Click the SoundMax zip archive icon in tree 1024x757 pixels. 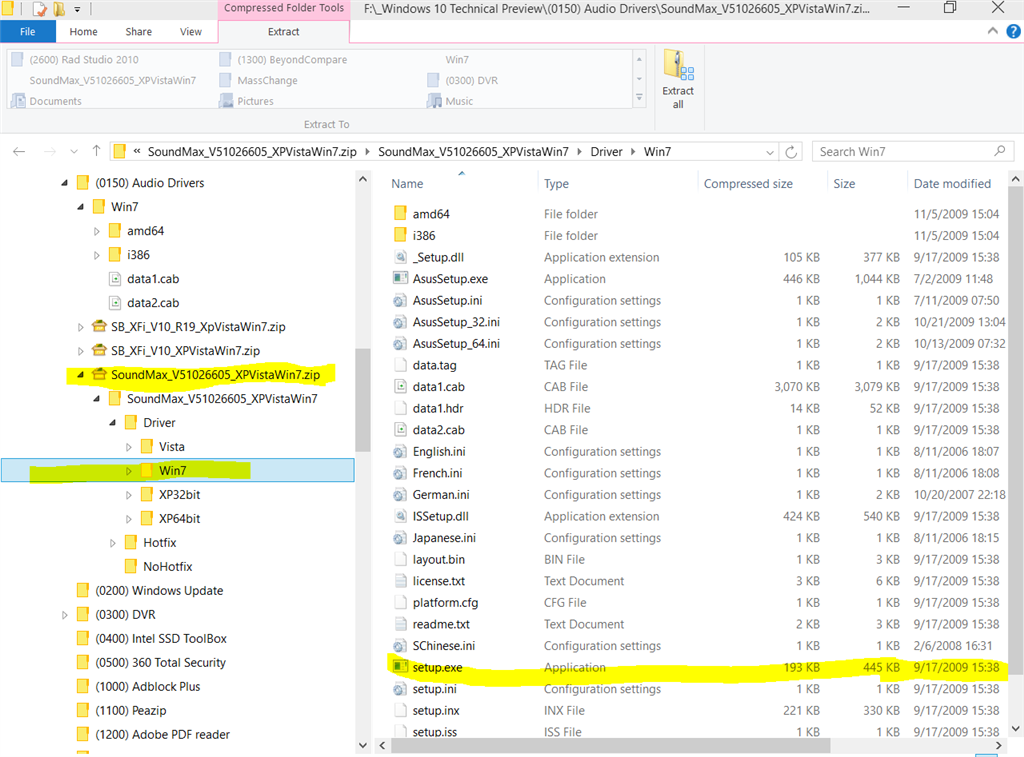99,374
